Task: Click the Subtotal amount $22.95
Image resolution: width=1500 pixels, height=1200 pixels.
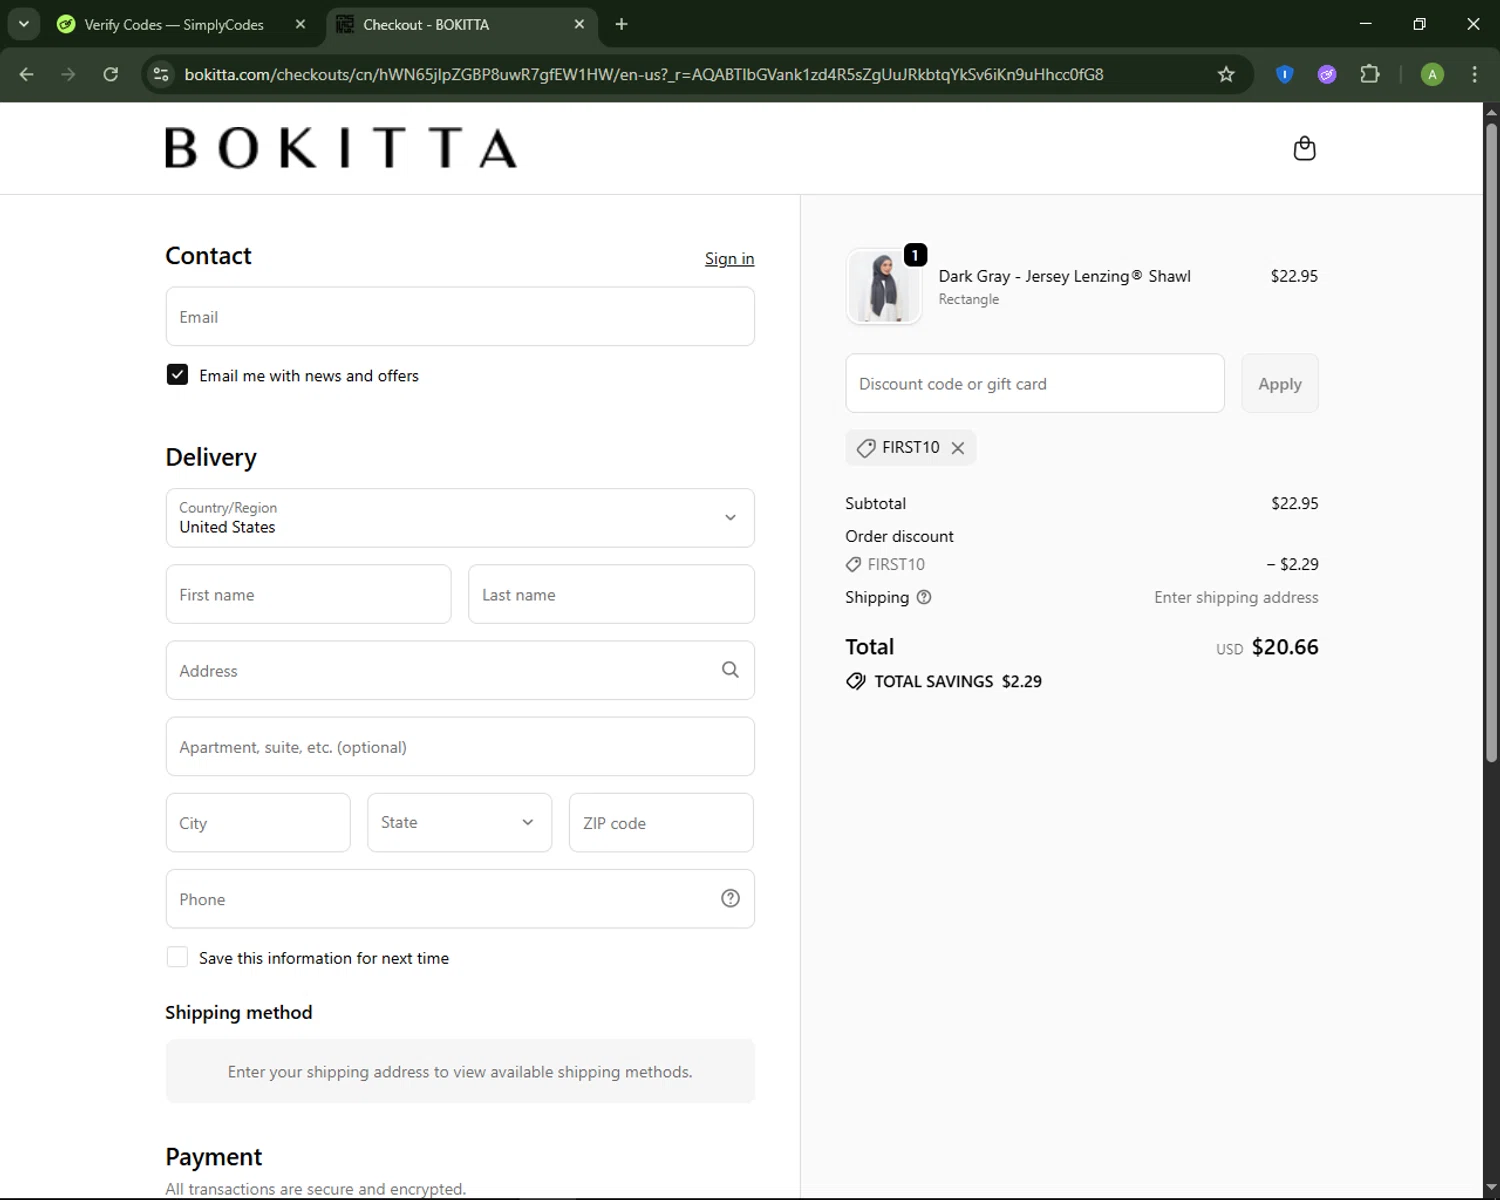Action: (x=1295, y=503)
